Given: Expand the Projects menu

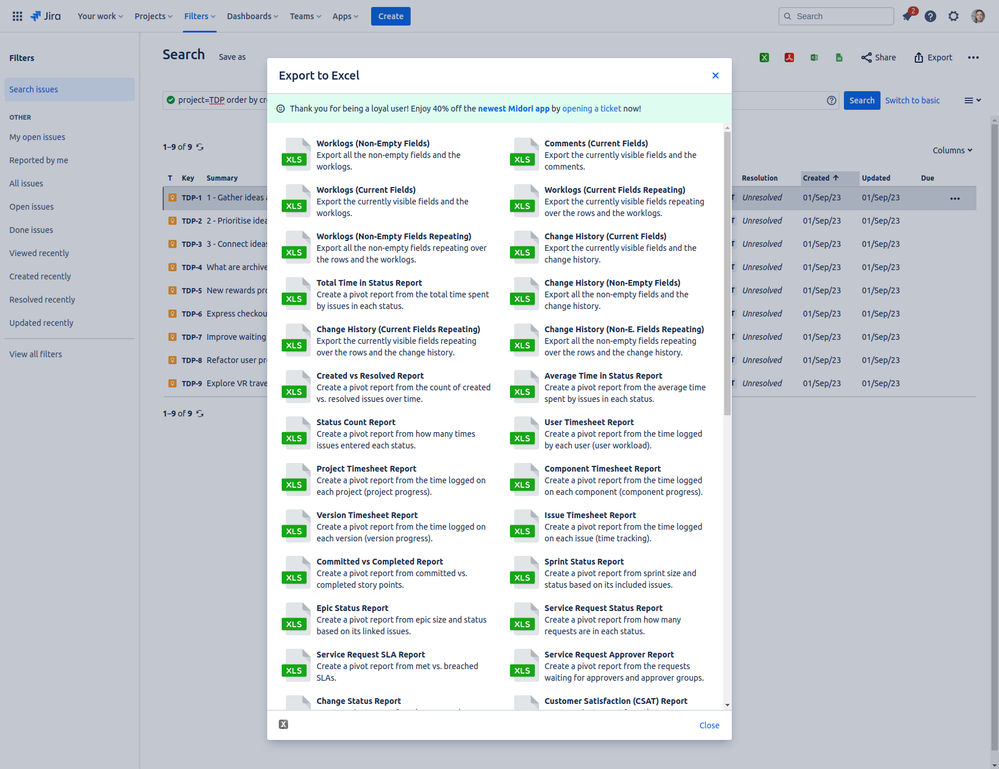Looking at the screenshot, I should pyautogui.click(x=154, y=16).
